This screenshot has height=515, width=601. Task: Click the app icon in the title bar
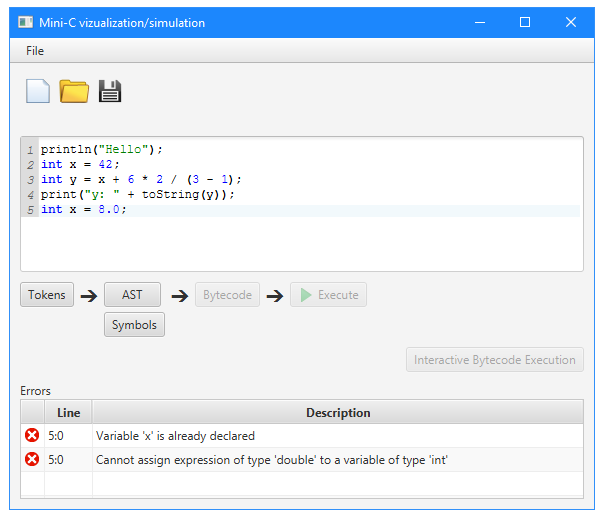(26, 22)
